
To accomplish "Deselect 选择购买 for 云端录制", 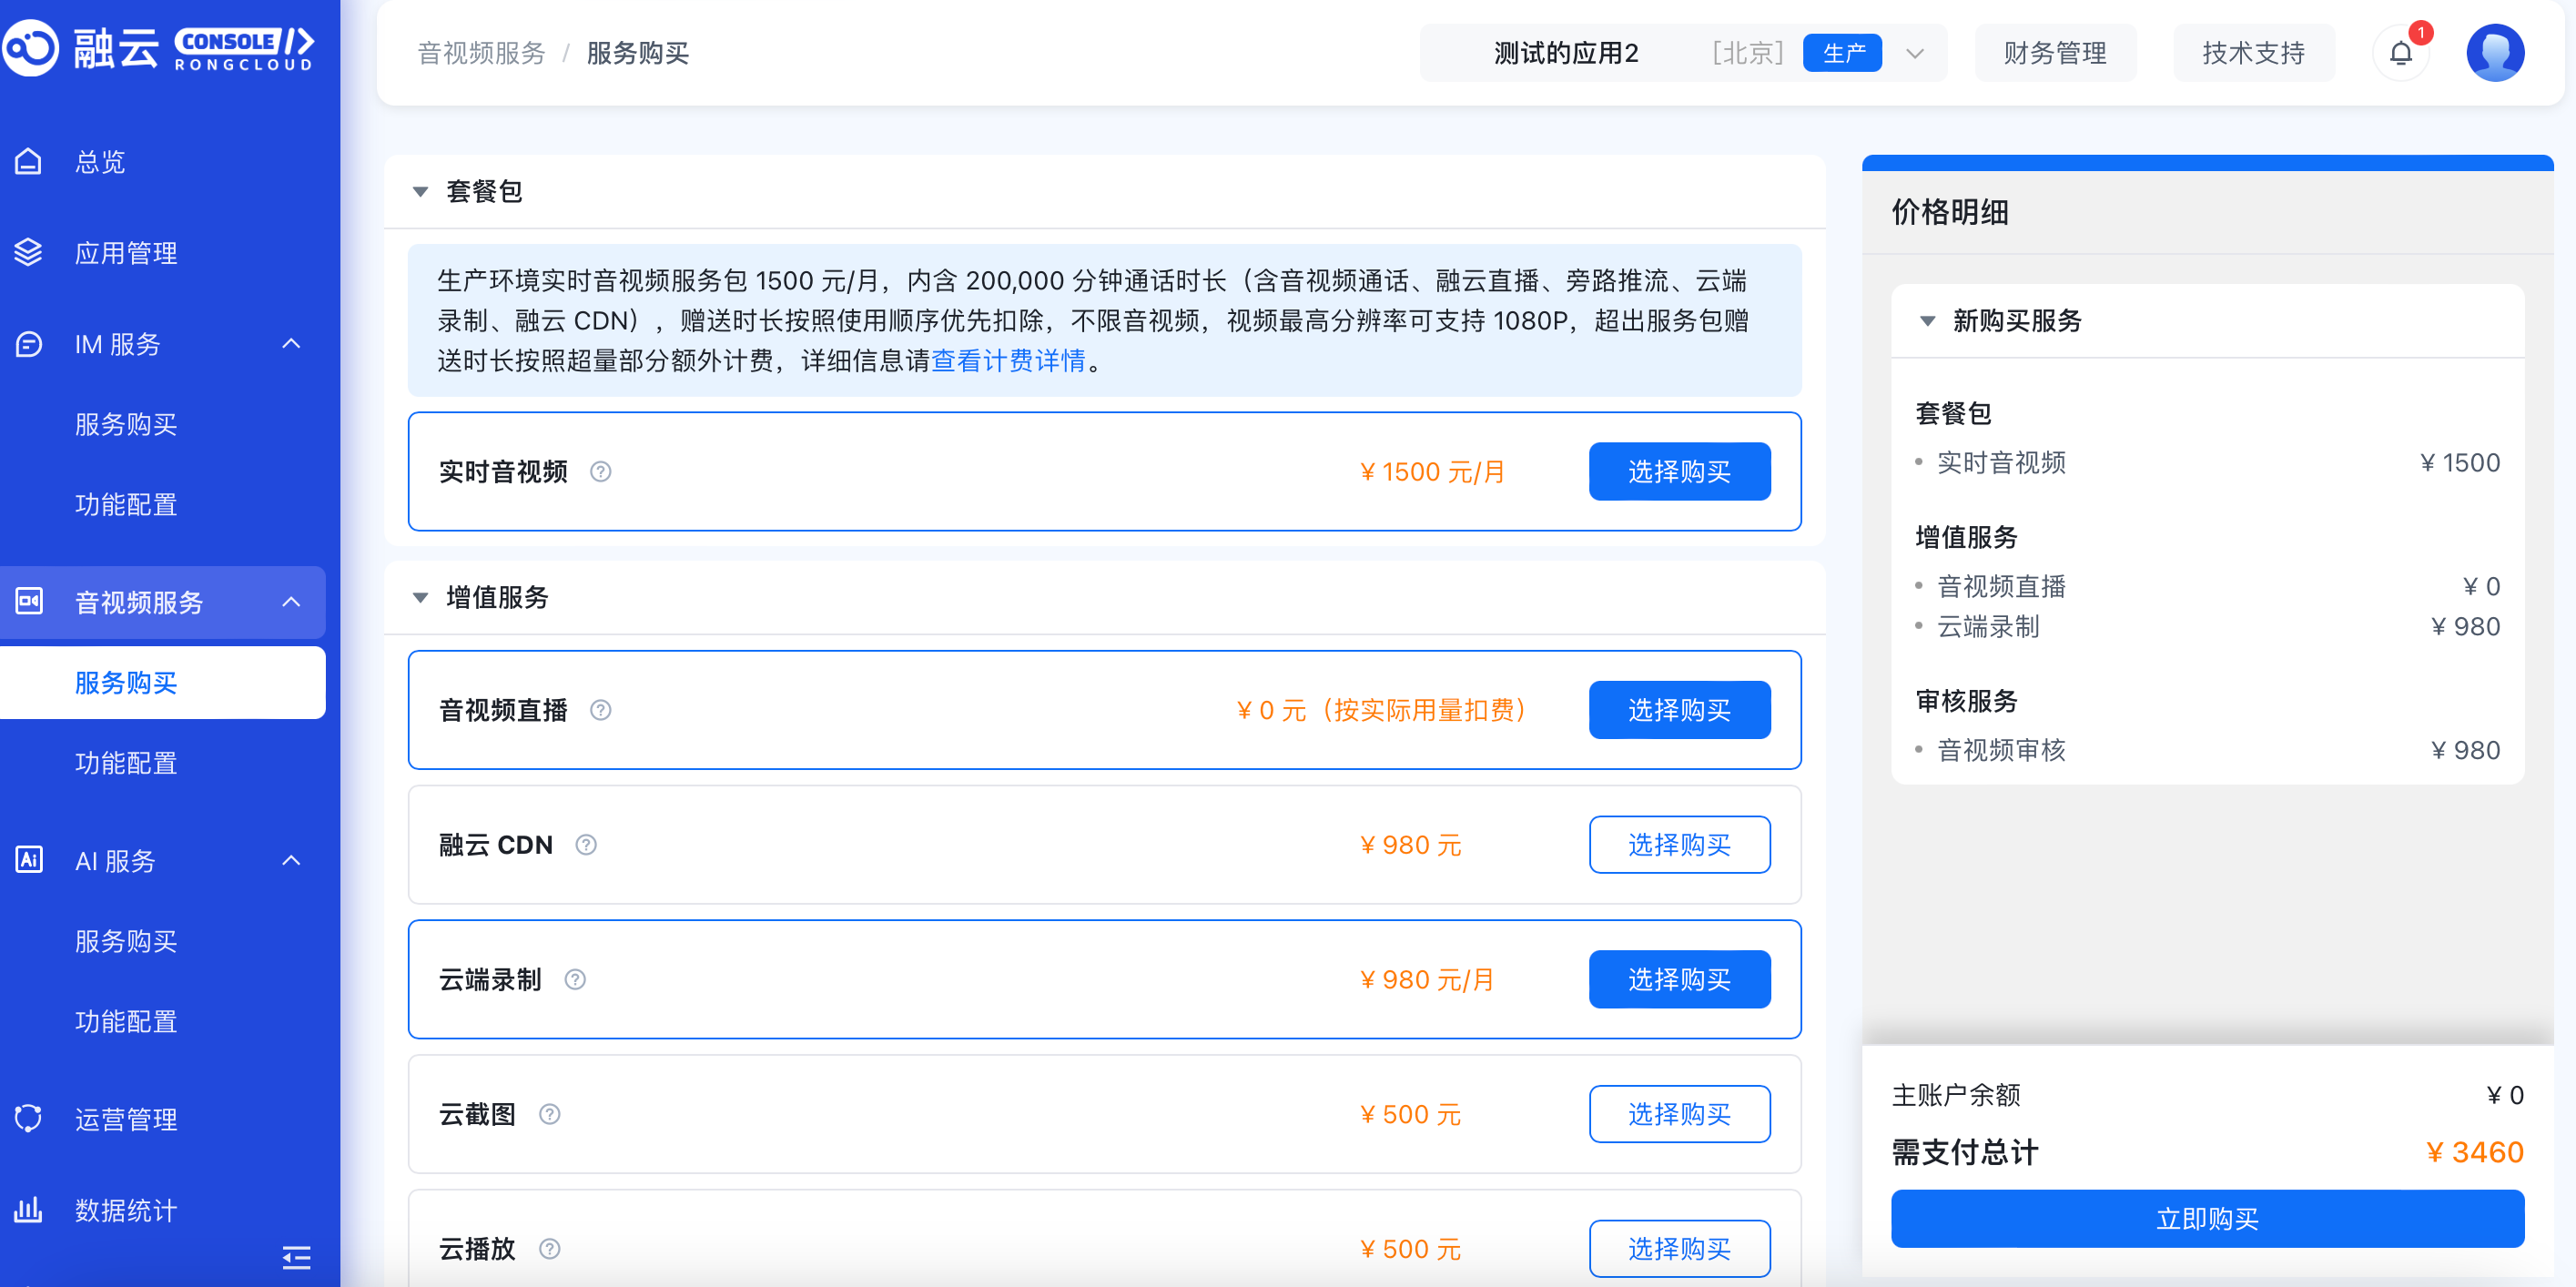I will [x=1678, y=979].
